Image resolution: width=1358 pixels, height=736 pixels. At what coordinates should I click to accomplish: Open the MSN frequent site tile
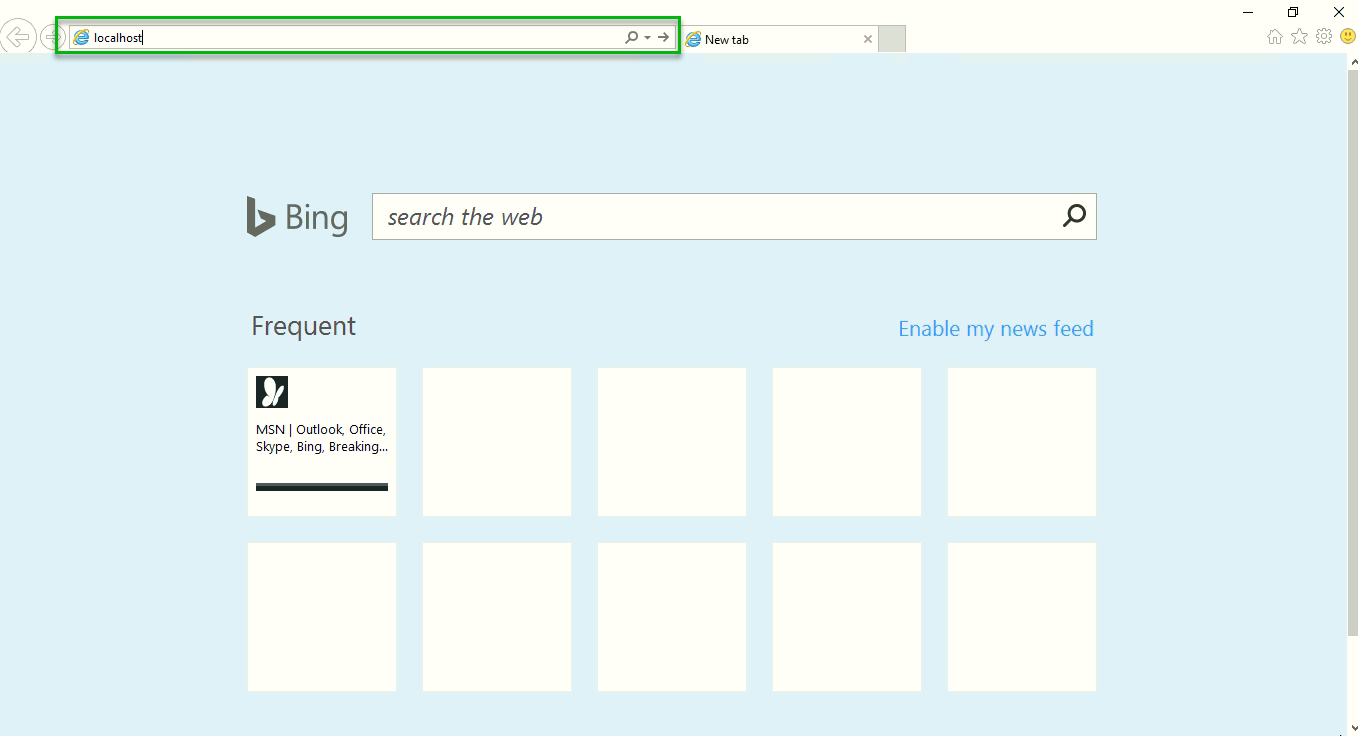pos(322,442)
